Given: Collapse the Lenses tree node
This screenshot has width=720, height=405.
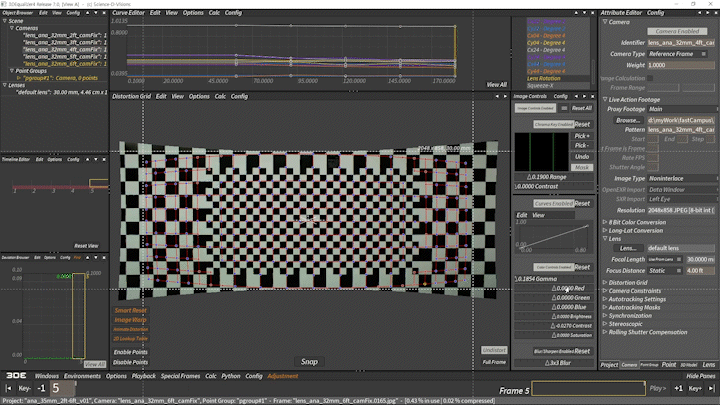Looking at the screenshot, I should pyautogui.click(x=5, y=85).
